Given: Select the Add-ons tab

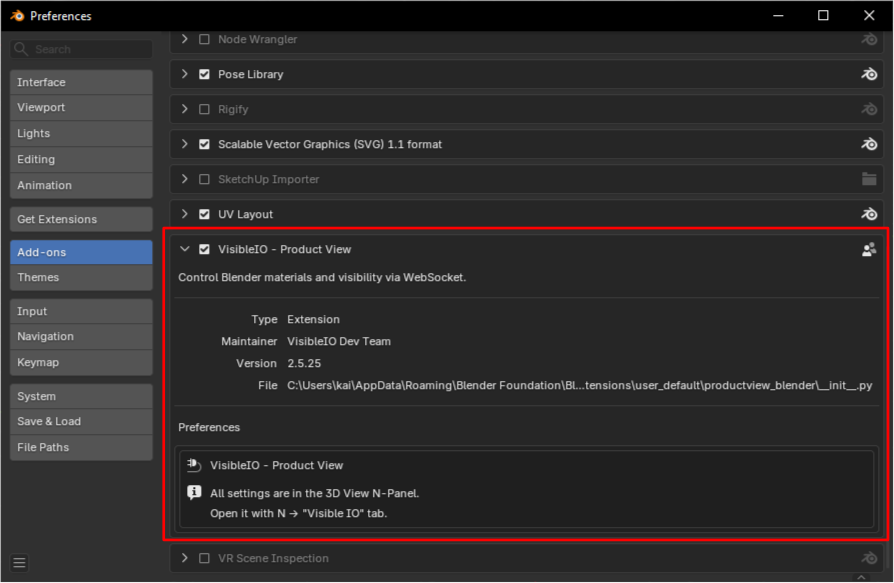Looking at the screenshot, I should [x=81, y=252].
